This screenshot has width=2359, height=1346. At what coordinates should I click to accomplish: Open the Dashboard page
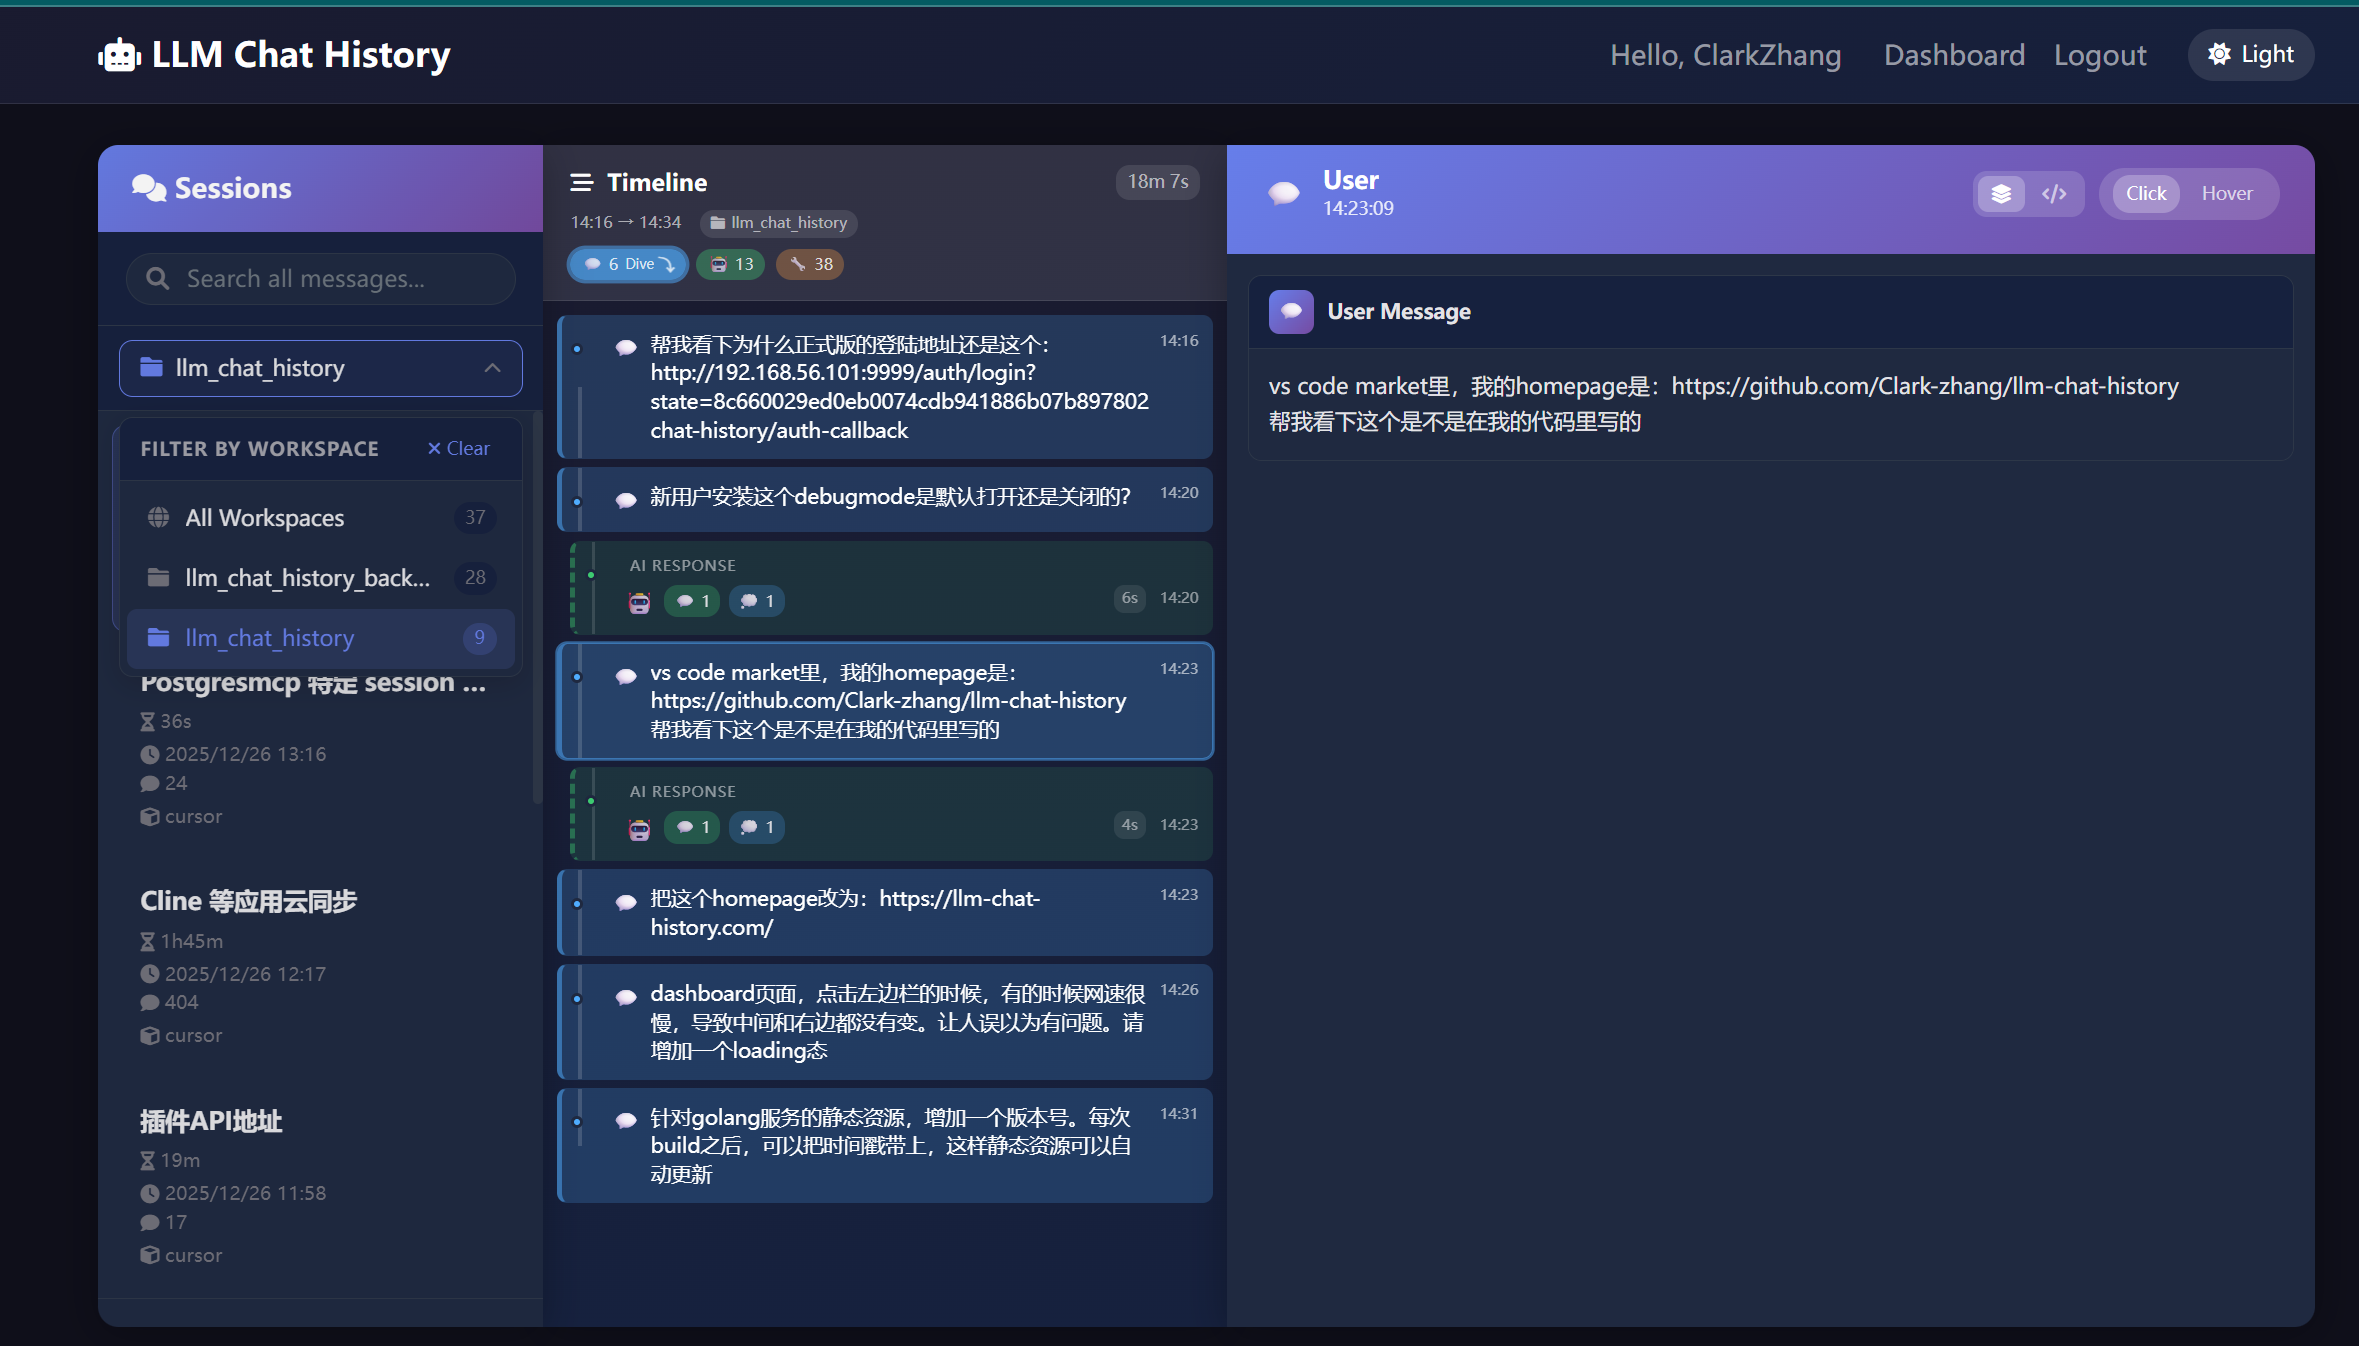(1953, 55)
